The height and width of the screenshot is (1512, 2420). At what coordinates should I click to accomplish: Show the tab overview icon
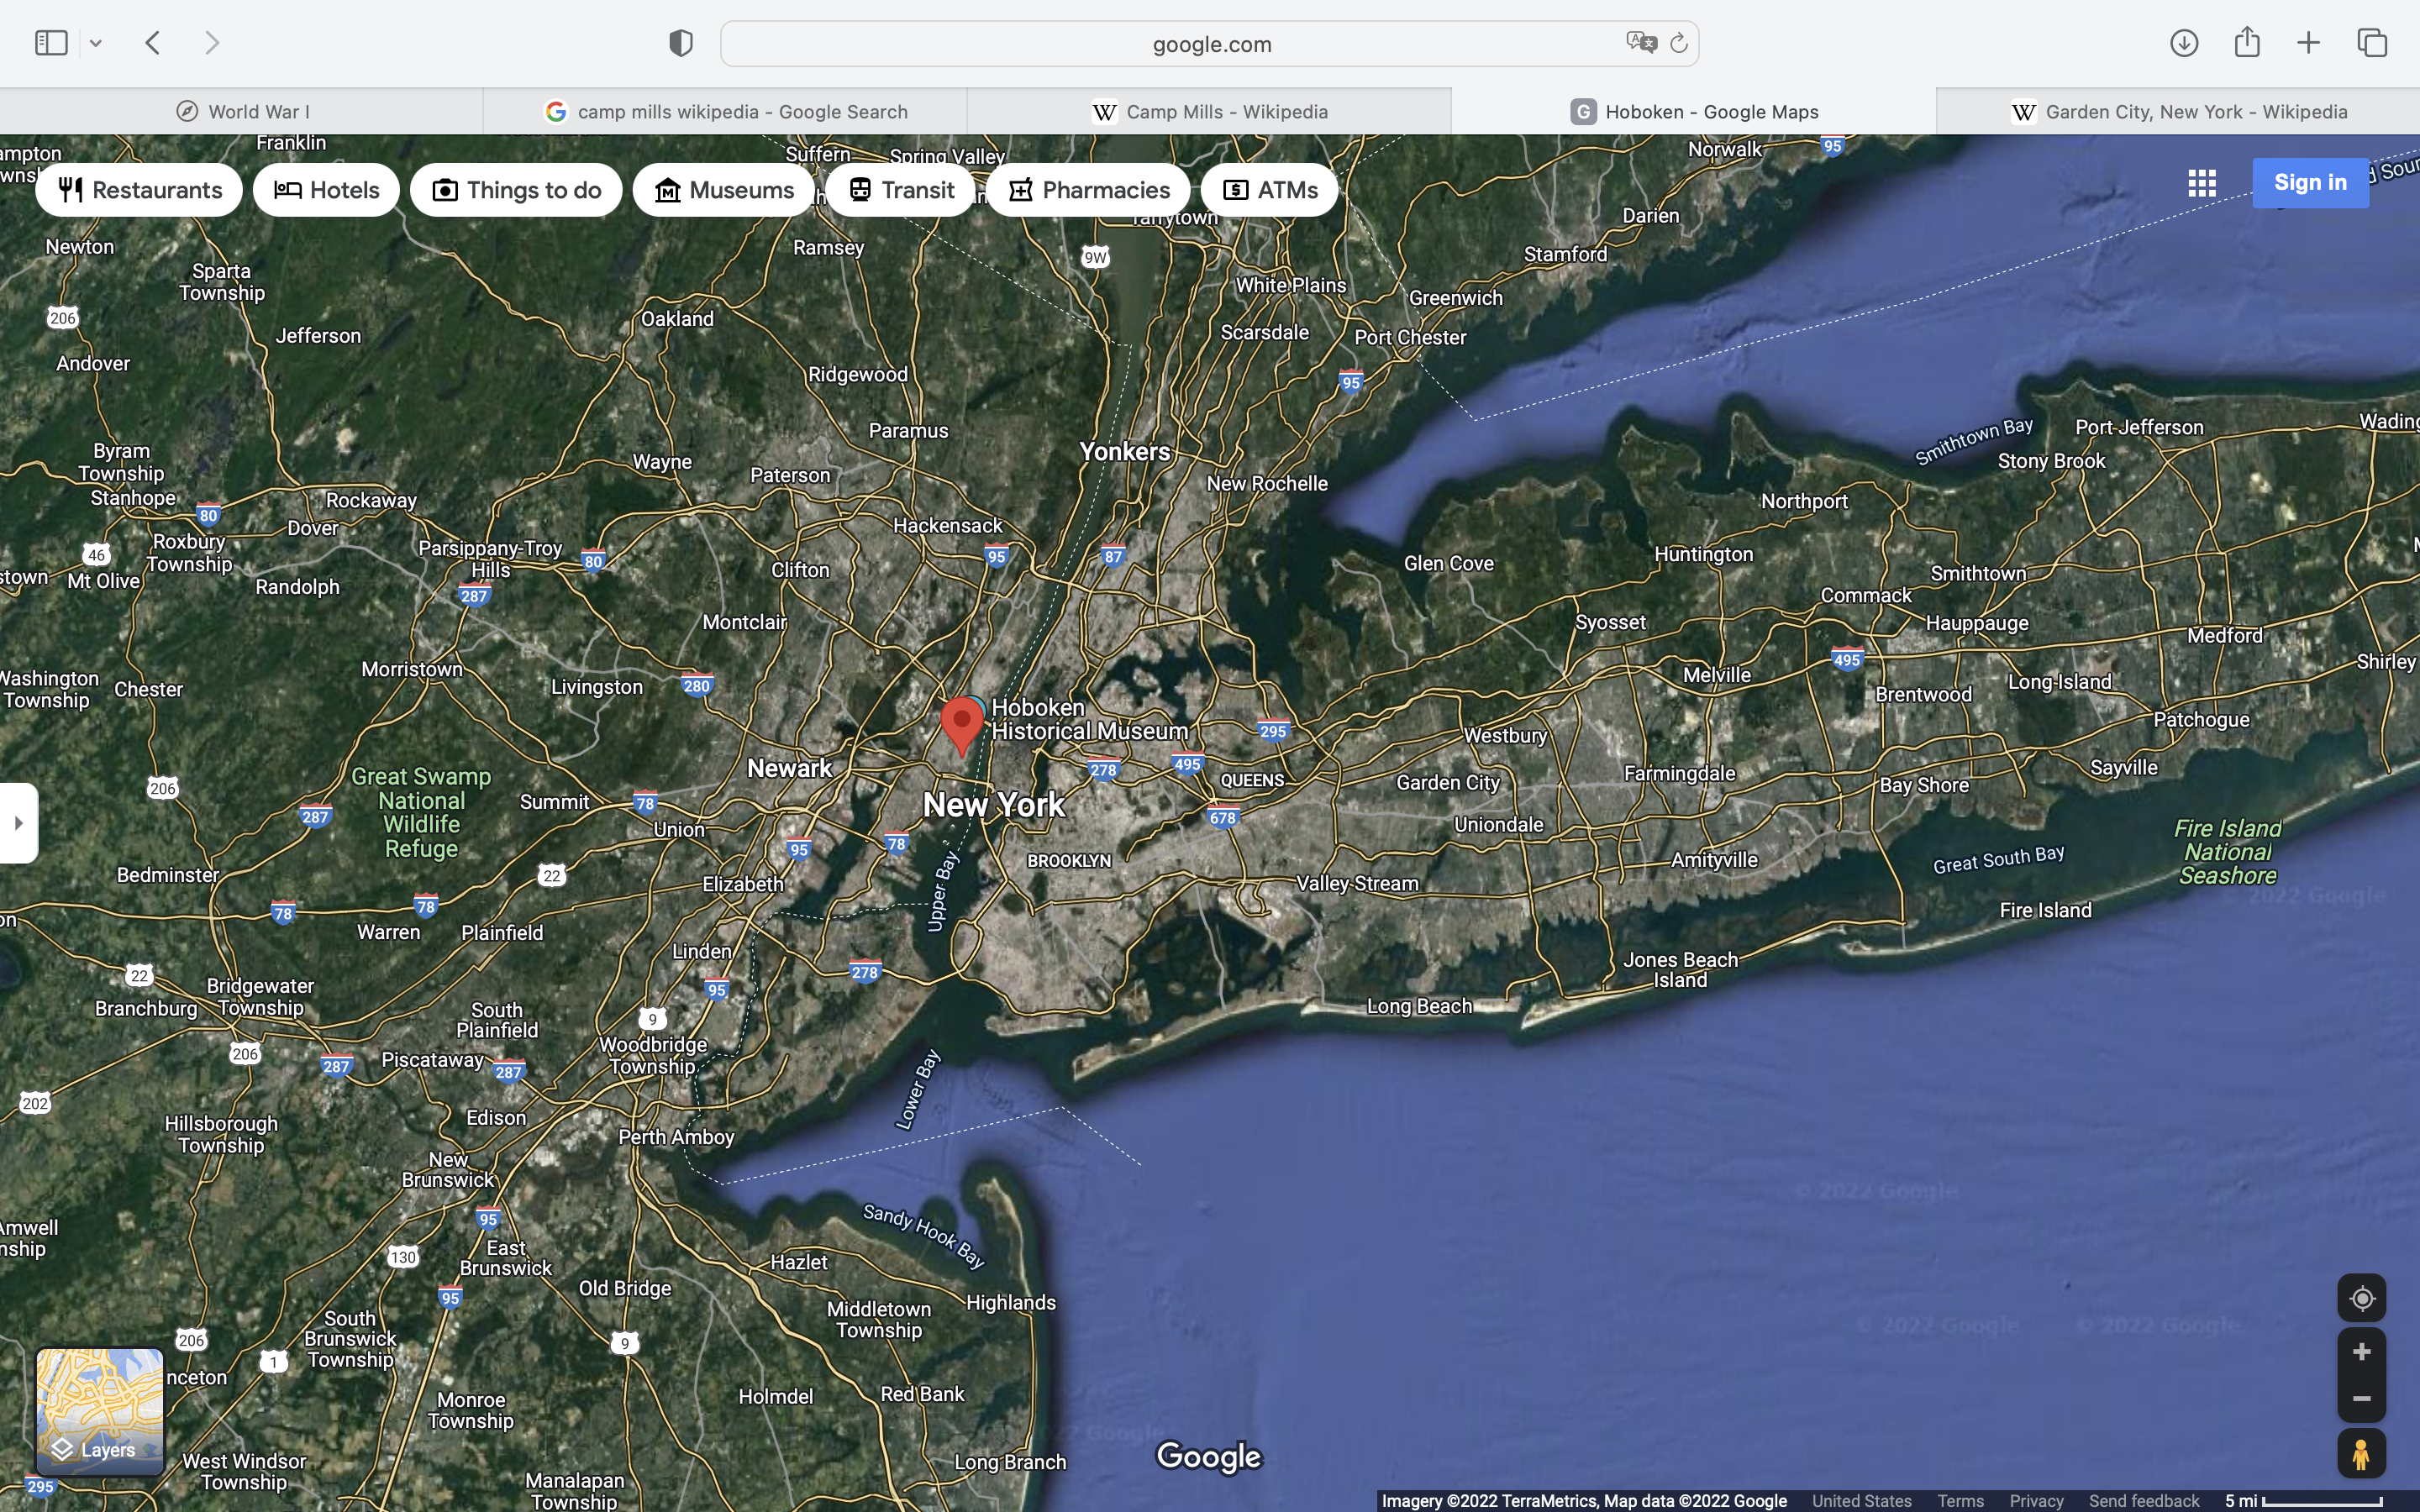[x=2372, y=43]
